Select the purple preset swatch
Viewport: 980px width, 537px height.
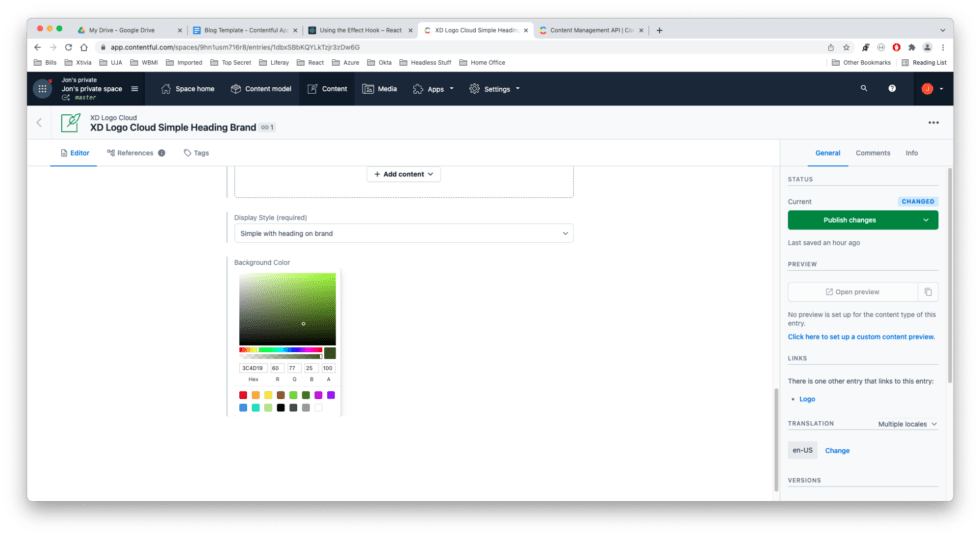click(x=331, y=395)
